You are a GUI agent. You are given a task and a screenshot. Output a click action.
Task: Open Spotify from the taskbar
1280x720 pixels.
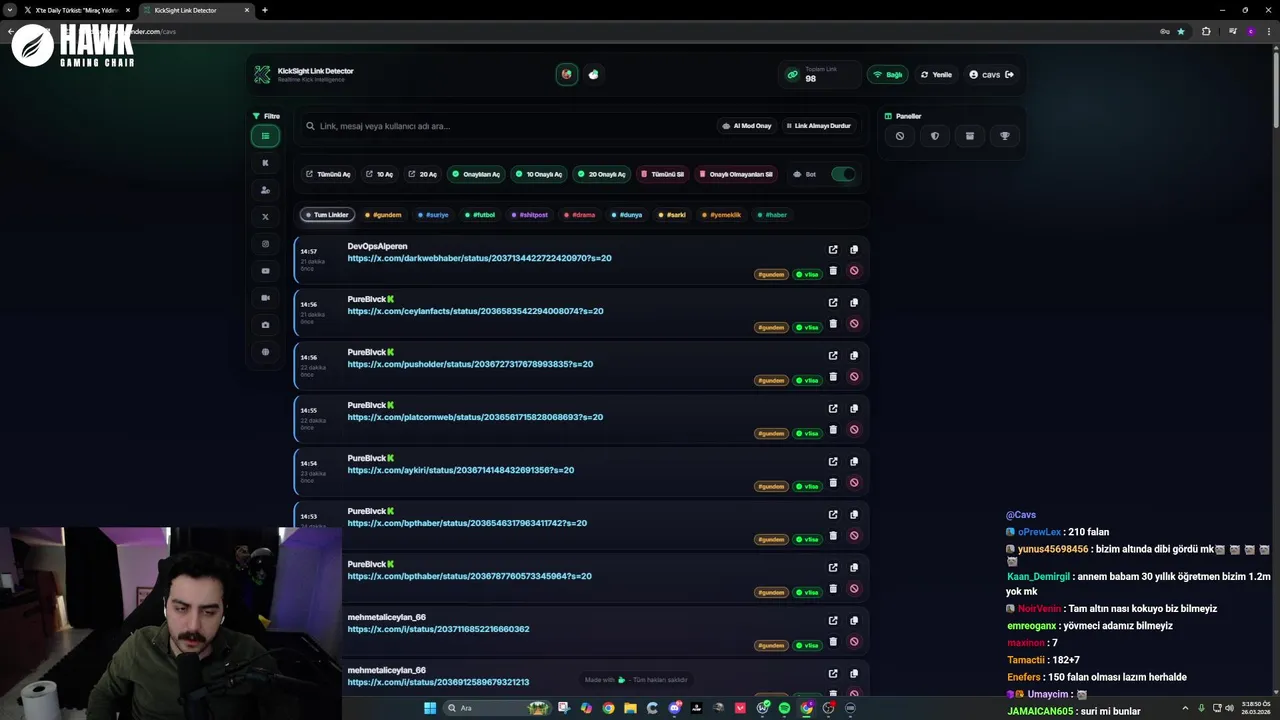tap(784, 708)
